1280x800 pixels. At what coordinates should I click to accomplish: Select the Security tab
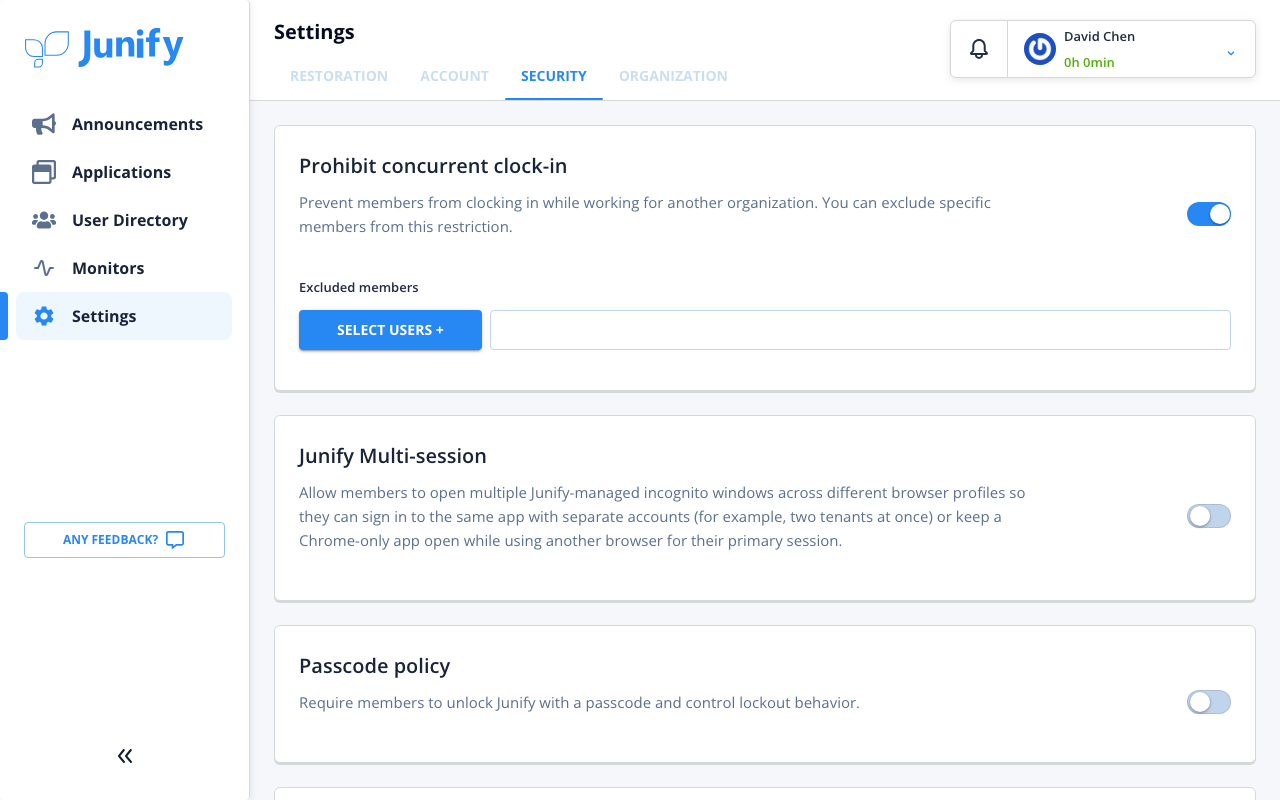pyautogui.click(x=554, y=76)
